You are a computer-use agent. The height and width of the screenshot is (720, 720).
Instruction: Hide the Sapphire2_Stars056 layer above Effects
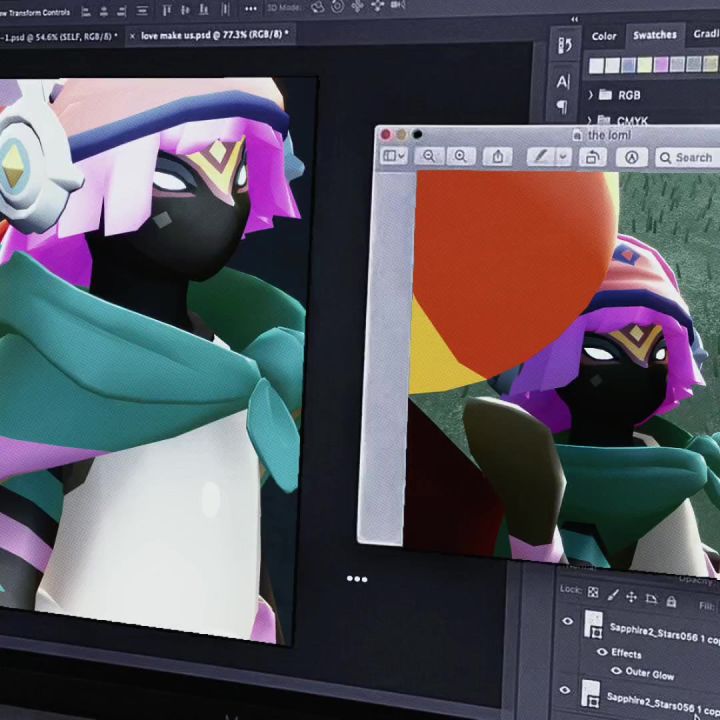[x=568, y=621]
